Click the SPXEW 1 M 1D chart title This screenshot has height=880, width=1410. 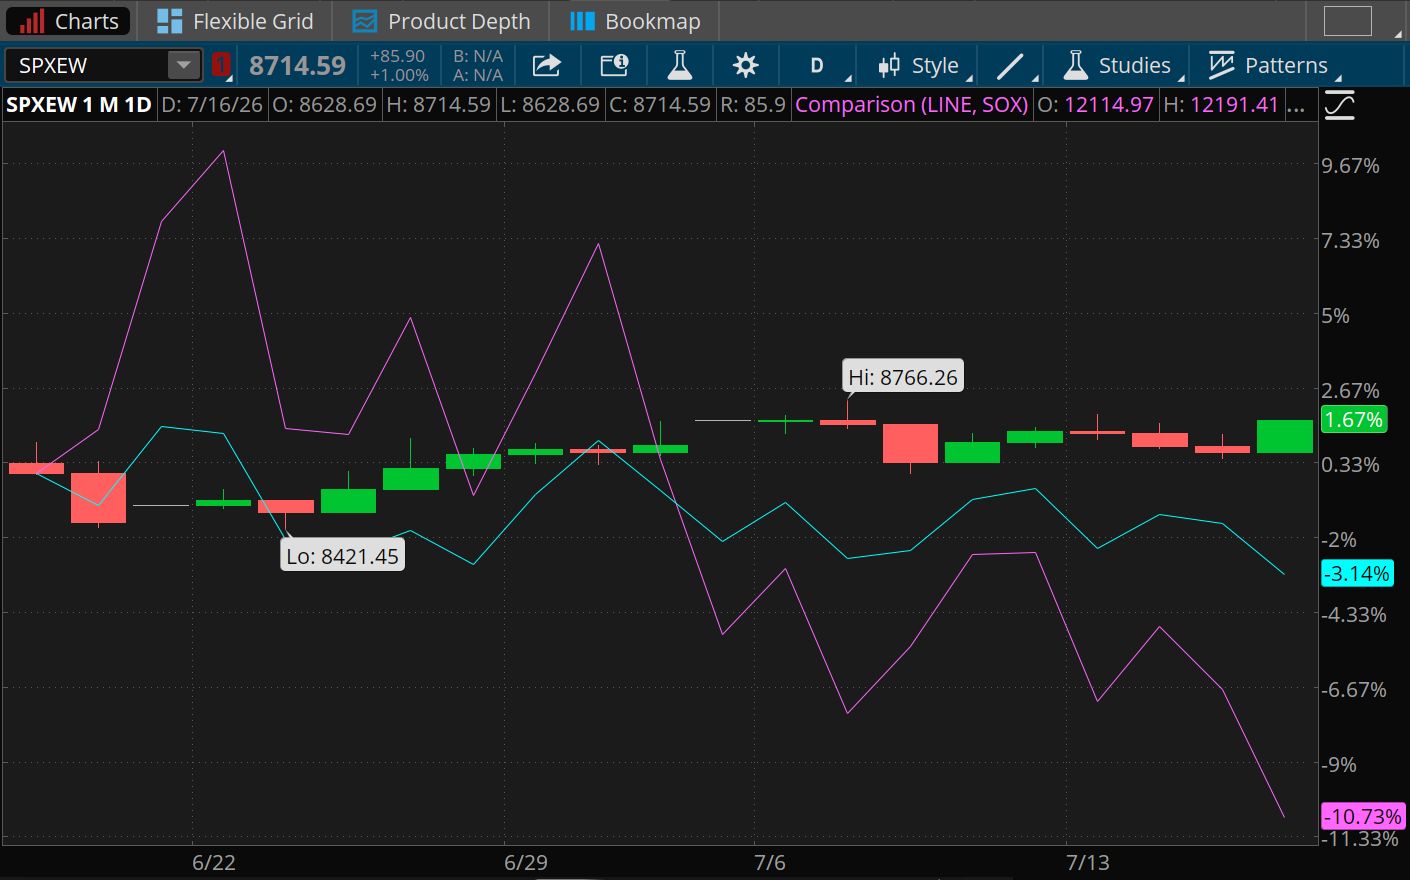[x=79, y=105]
